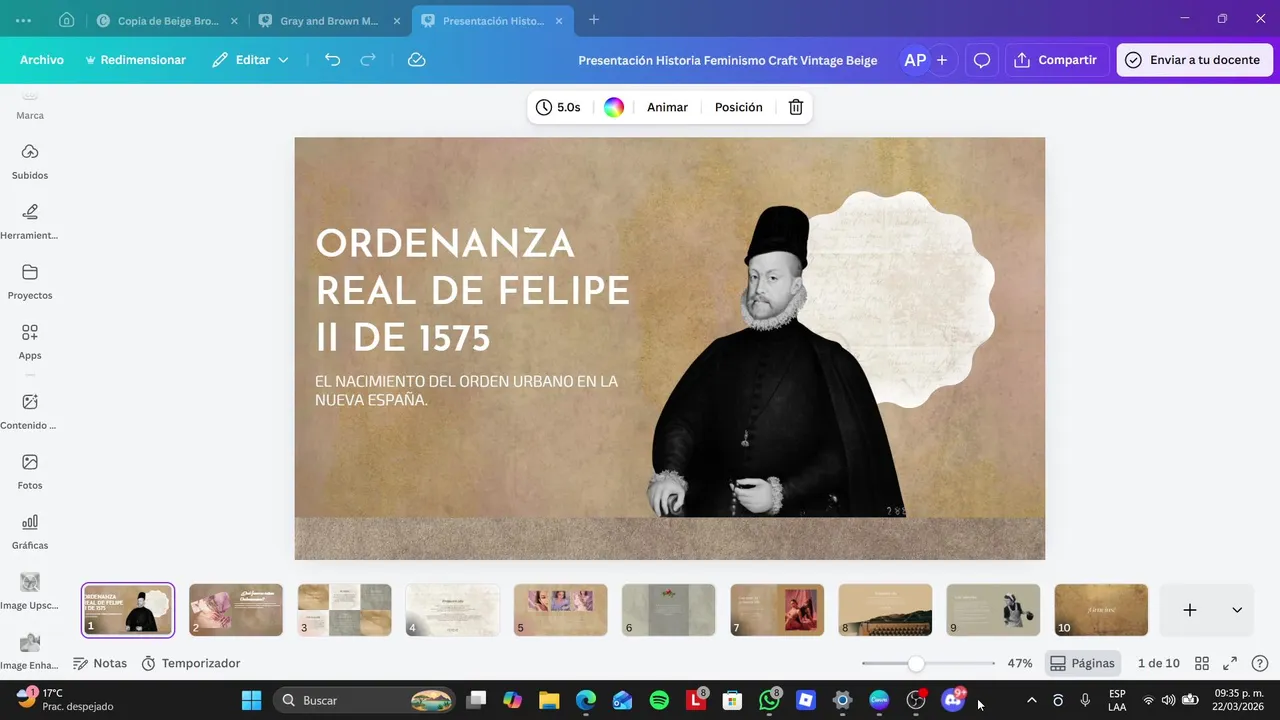Image resolution: width=1280 pixels, height=720 pixels.
Task: Toggle the Páginas thumbnail strip
Action: coord(1082,663)
